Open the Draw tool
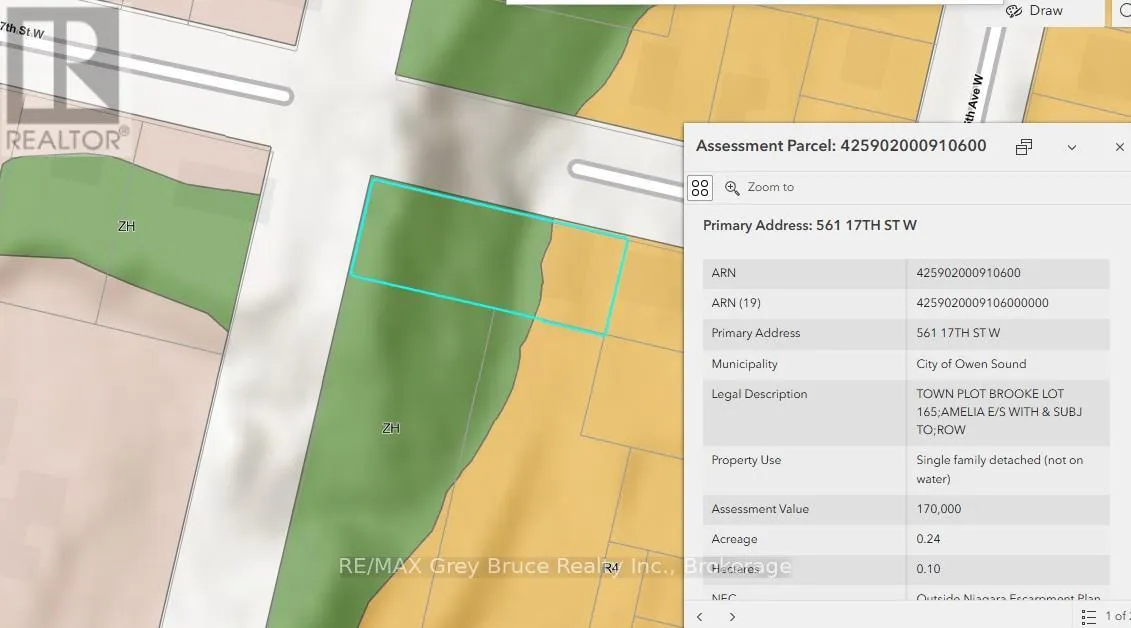Screen dimensions: 1131x628 tap(1035, 11)
